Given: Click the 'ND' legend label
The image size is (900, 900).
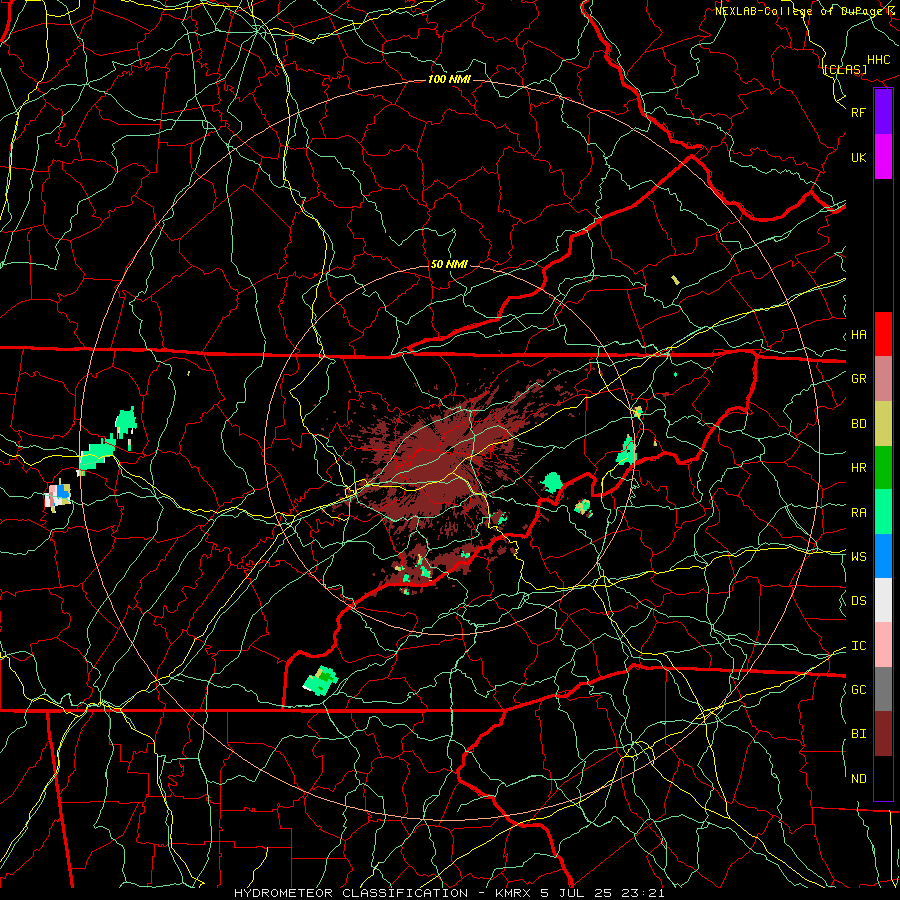Looking at the screenshot, I should point(858,779).
